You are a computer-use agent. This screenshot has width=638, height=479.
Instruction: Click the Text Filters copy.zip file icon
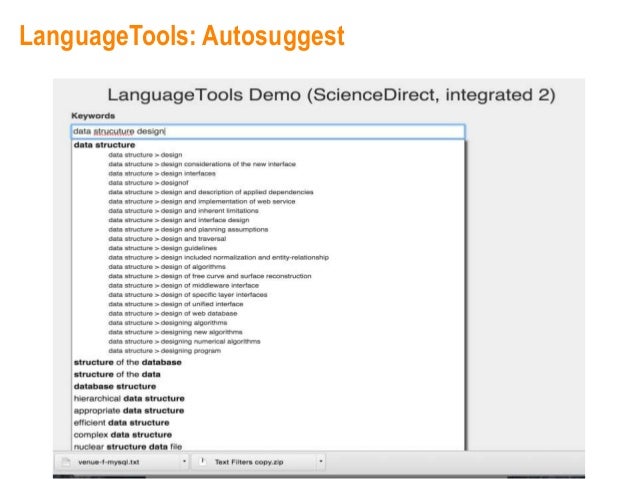pos(203,462)
